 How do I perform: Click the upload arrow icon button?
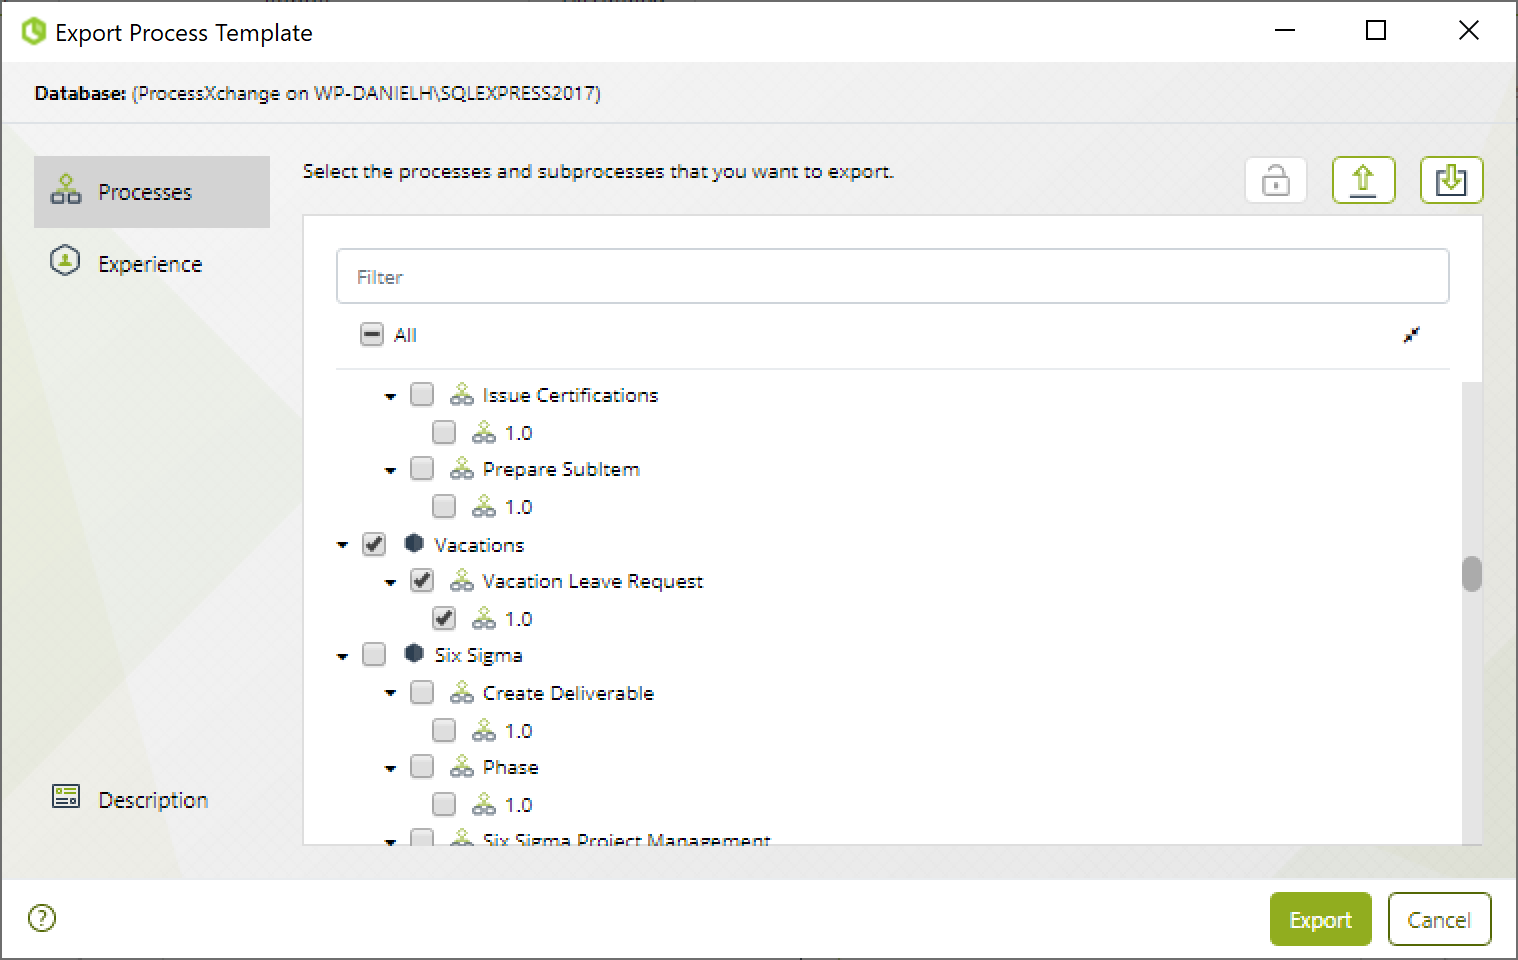click(1363, 181)
